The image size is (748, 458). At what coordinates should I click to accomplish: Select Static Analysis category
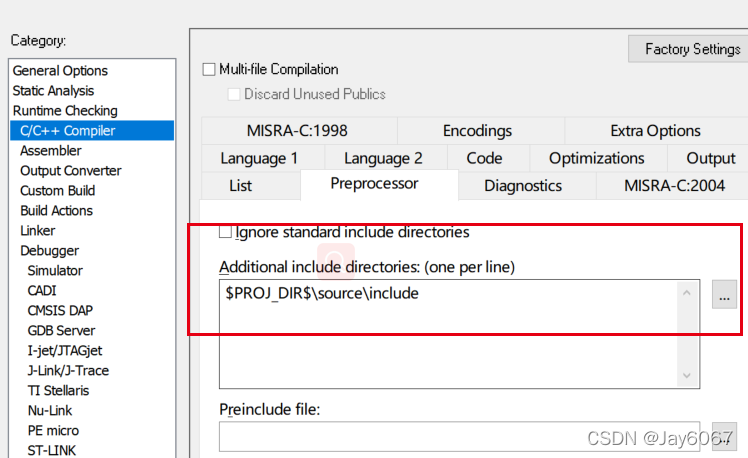coord(53,91)
